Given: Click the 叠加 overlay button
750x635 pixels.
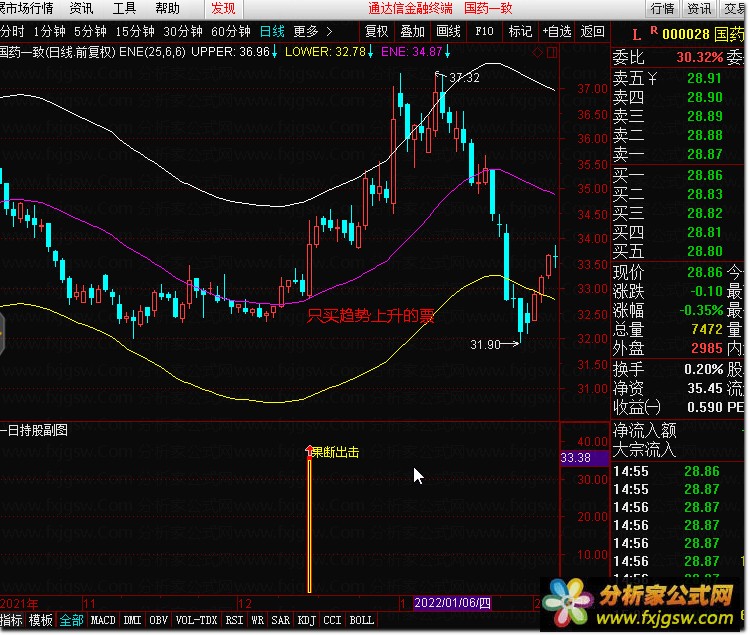Looking at the screenshot, I should (412, 32).
